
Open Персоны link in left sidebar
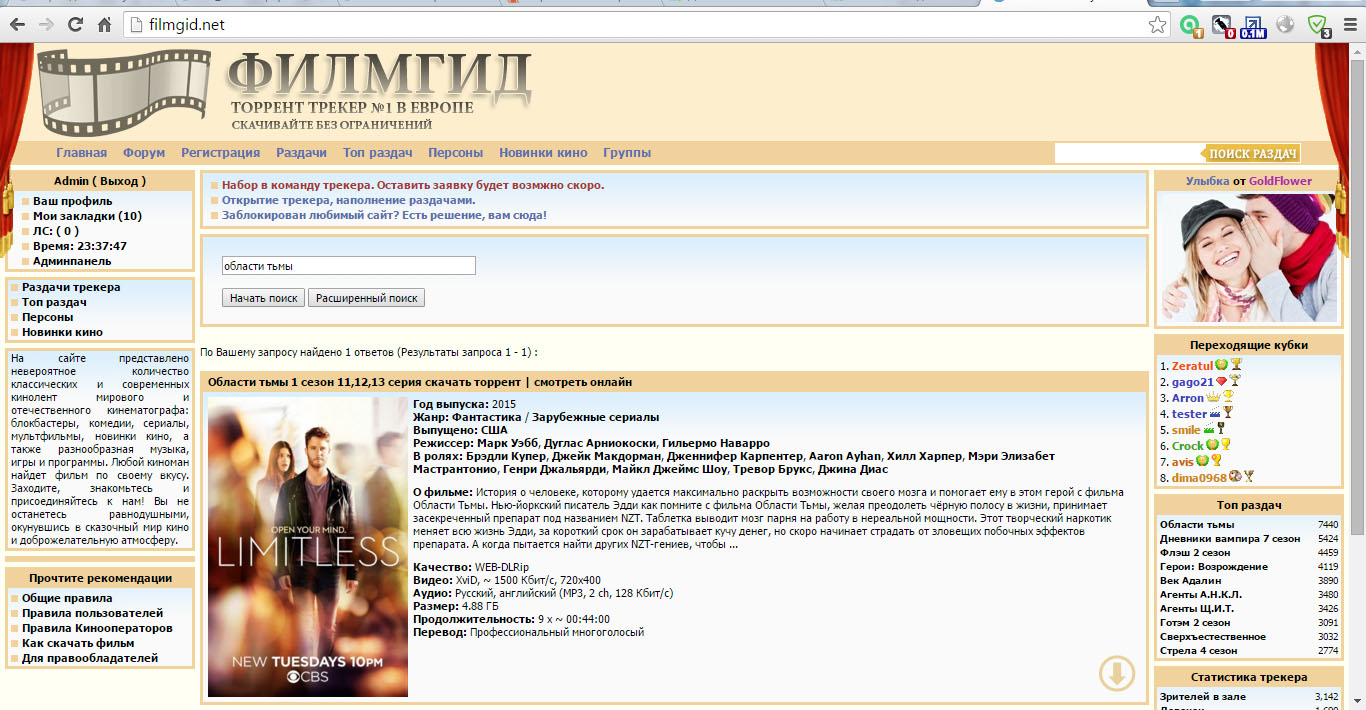point(48,317)
